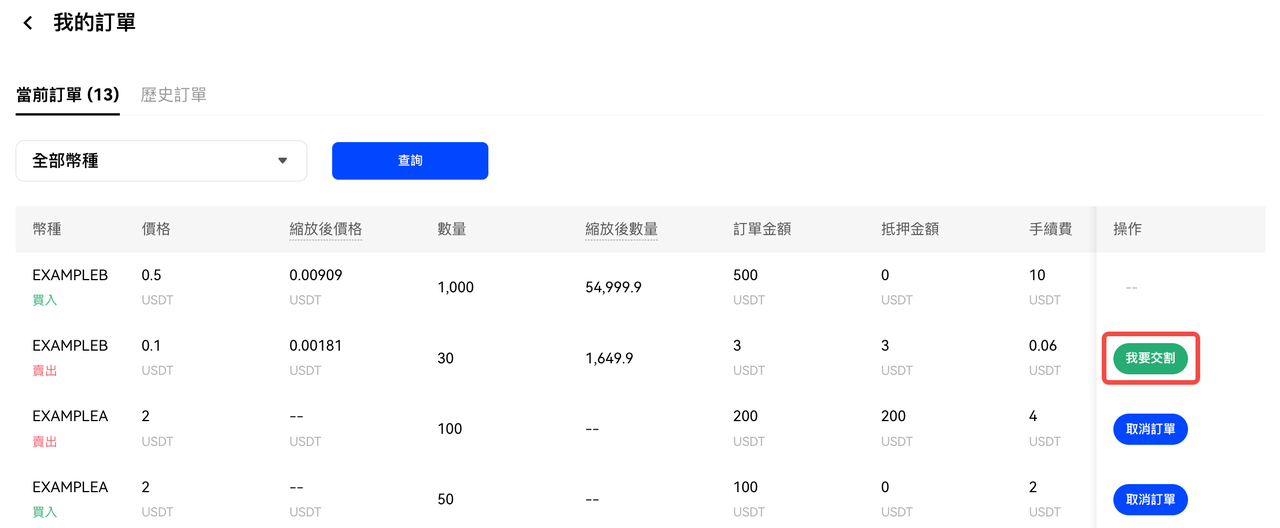The image size is (1280, 528).
Task: Click the 價格 column header
Action: tap(156, 229)
